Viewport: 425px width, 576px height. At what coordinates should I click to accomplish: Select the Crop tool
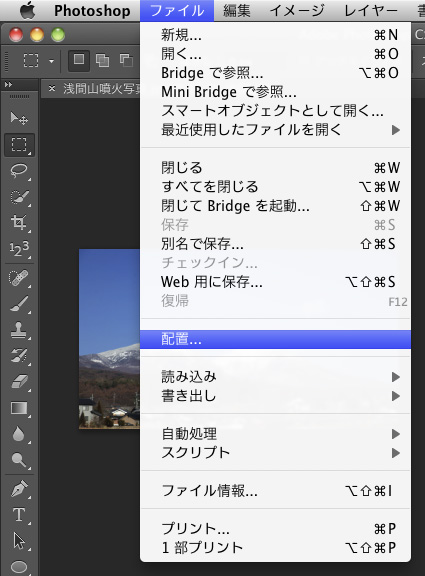click(x=19, y=223)
